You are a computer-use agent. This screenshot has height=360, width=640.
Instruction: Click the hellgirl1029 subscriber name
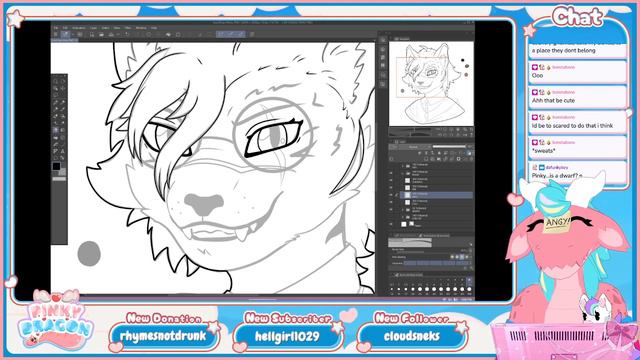[287, 336]
